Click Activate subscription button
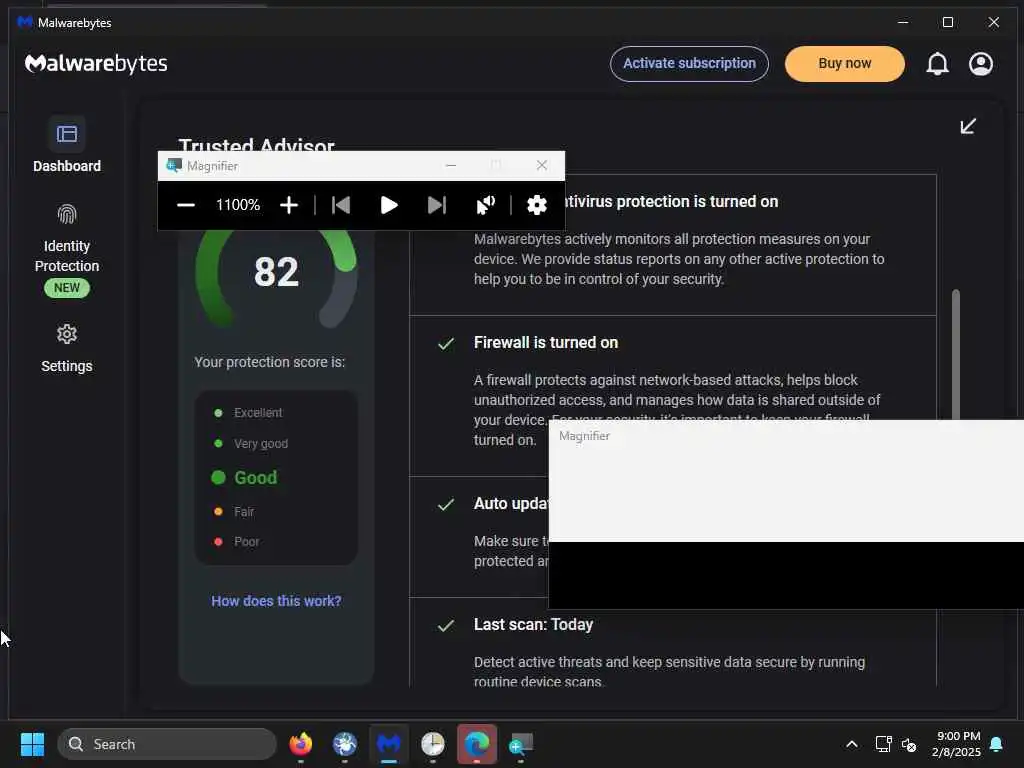The image size is (1024, 768). tap(689, 63)
